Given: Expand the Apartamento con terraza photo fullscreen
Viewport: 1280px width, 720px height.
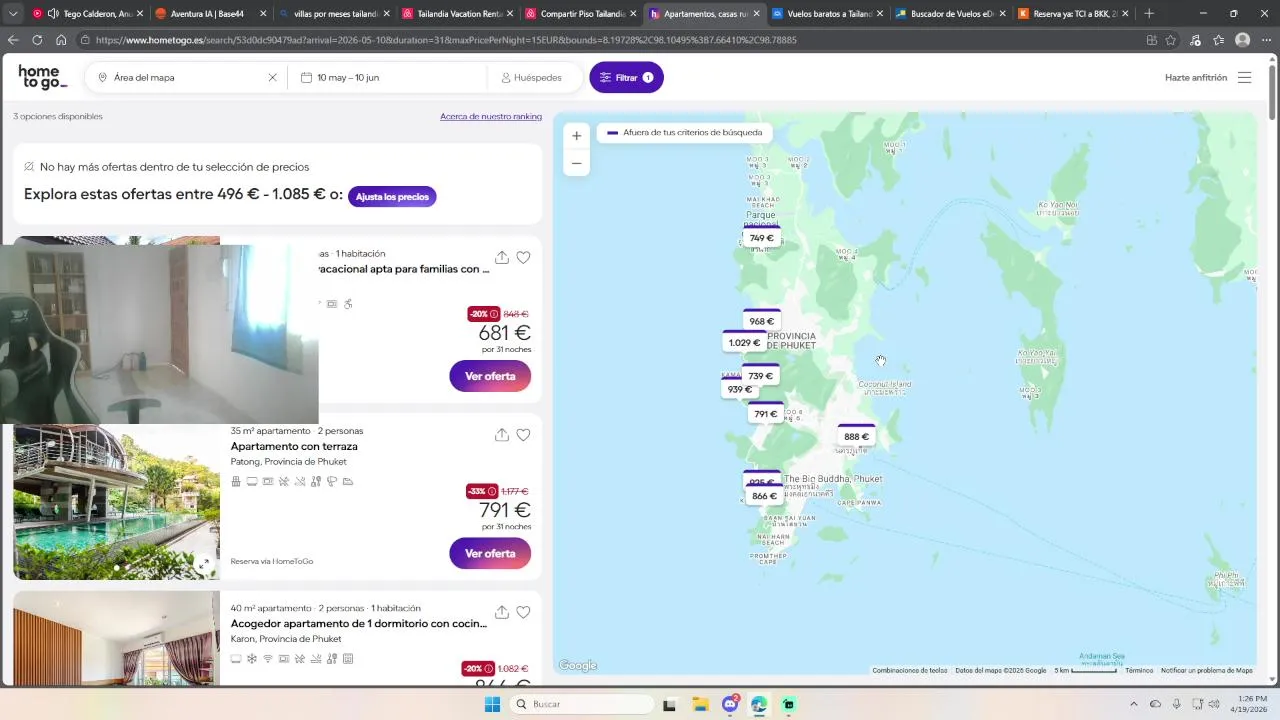Looking at the screenshot, I should (x=204, y=565).
